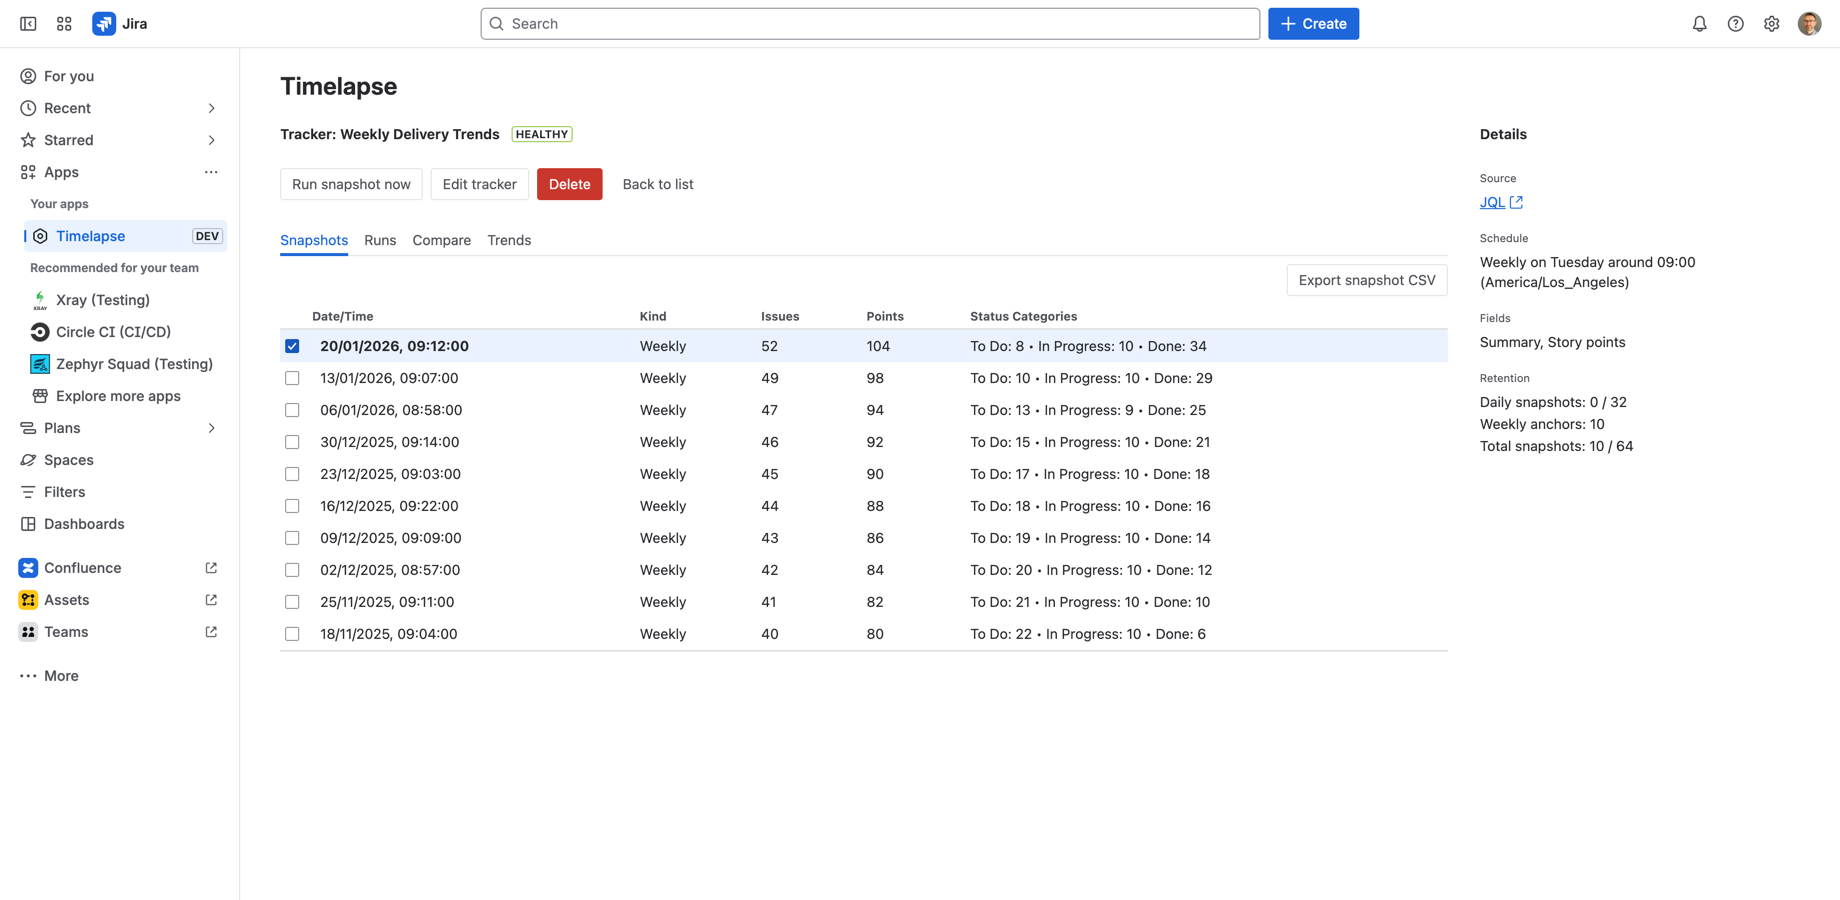Uncheck the 20/01/2026 snapshot row
The height and width of the screenshot is (900, 1840).
292,346
